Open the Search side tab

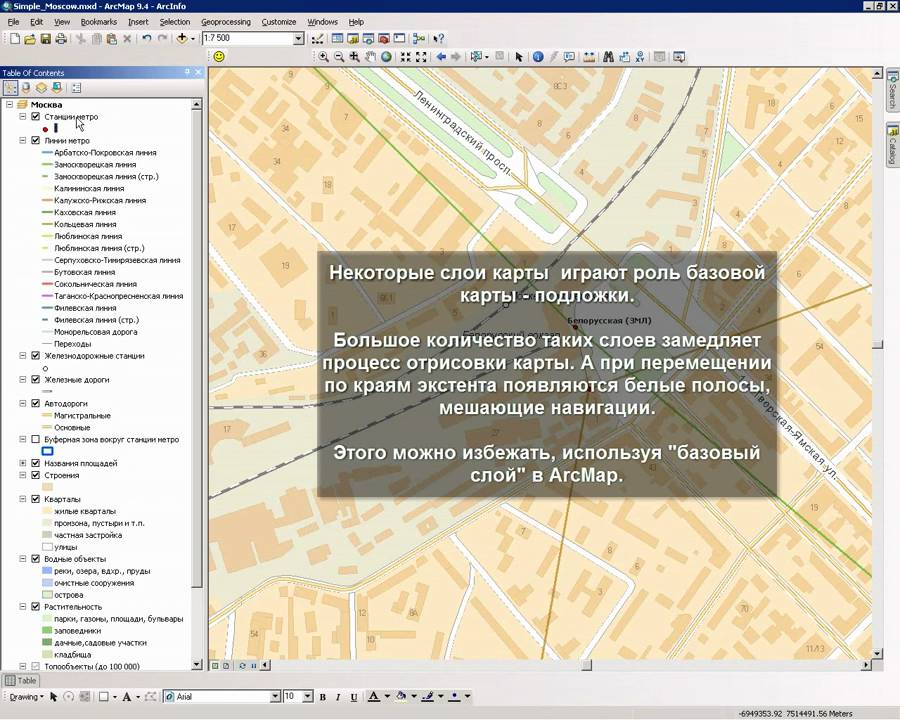893,91
